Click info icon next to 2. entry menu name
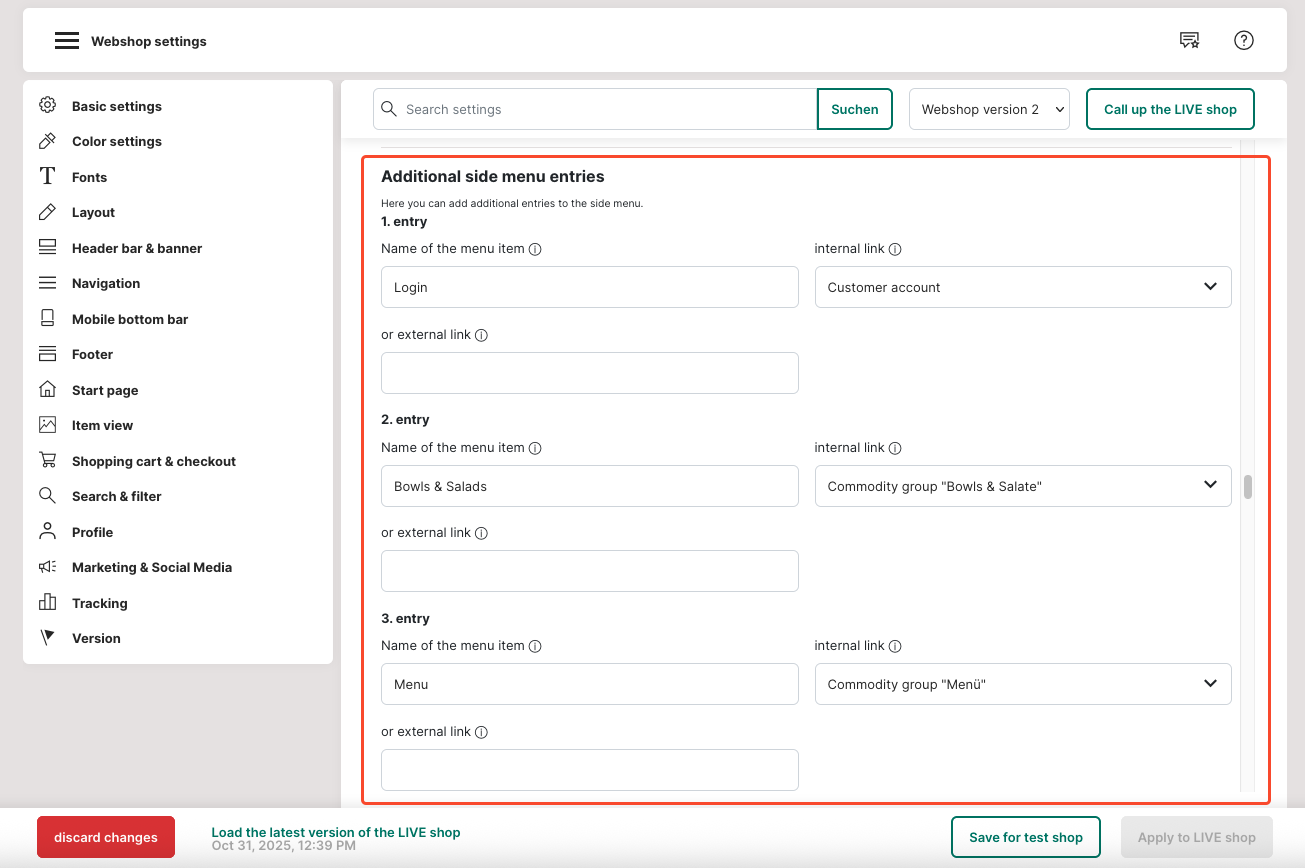The width and height of the screenshot is (1305, 868). pyautogui.click(x=535, y=448)
